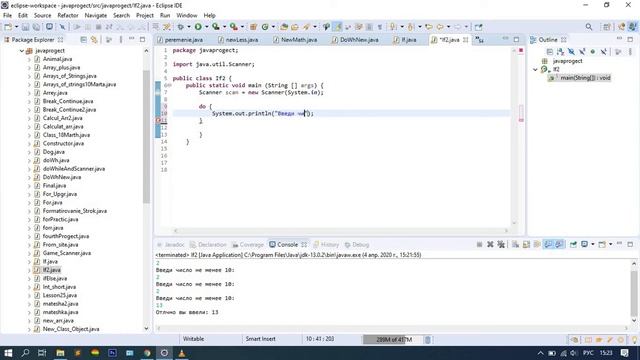Open the Refactor menu
Viewport: 640px width, 360px height.
coord(68,16)
